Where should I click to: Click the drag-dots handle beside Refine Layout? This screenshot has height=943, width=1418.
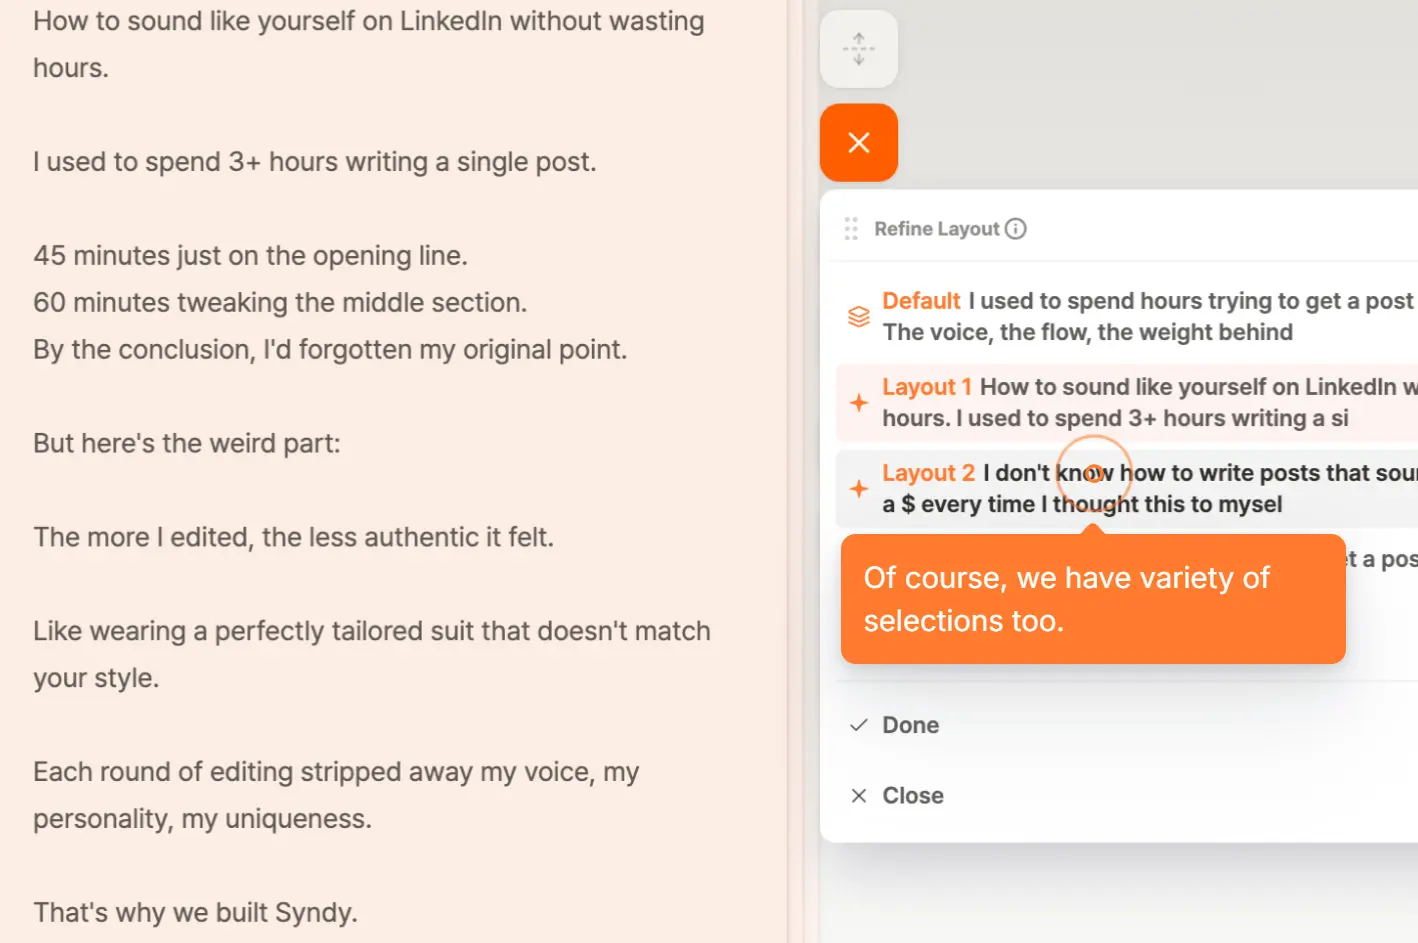(852, 228)
